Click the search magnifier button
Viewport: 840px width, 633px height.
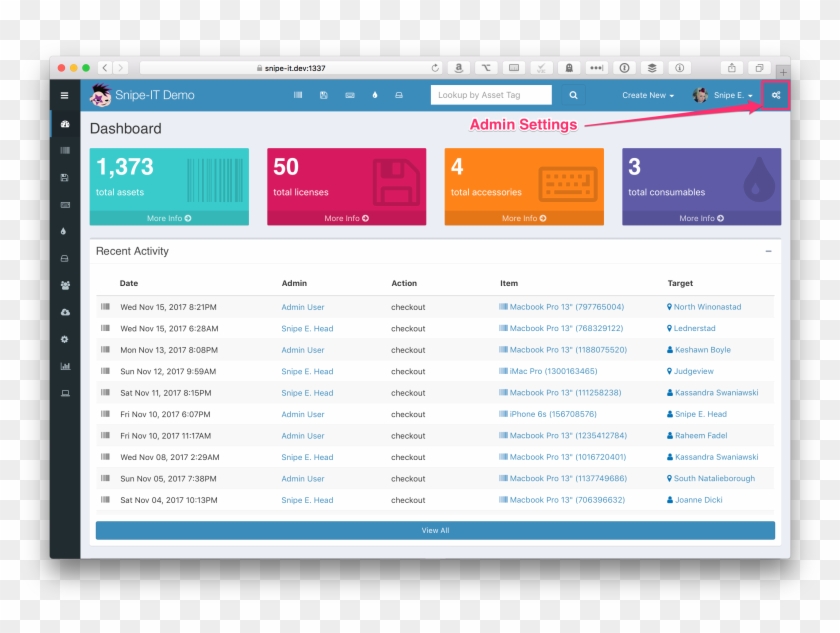[573, 95]
